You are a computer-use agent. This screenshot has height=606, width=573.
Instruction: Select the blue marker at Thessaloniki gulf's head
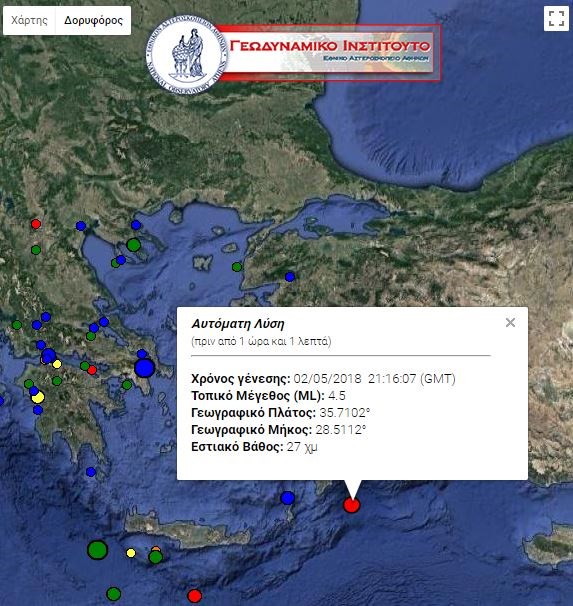pyautogui.click(x=81, y=226)
